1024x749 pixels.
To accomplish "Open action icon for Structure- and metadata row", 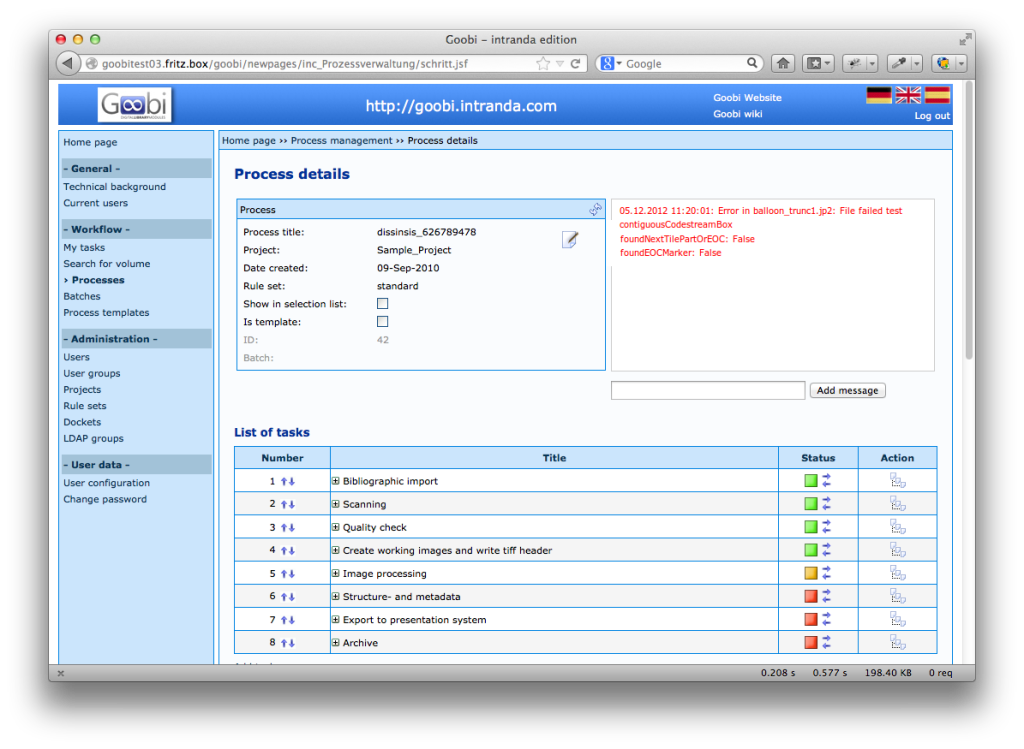I will [897, 596].
